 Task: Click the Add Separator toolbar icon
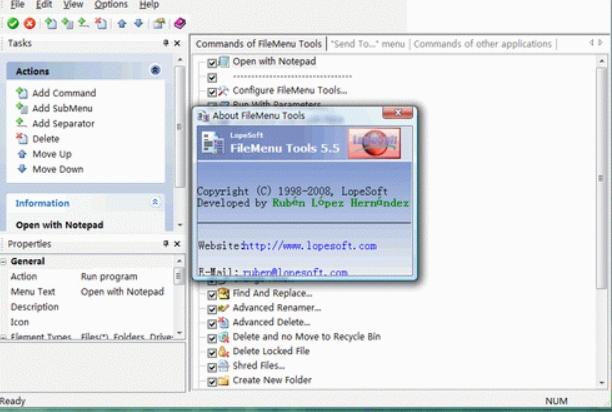(x=84, y=23)
